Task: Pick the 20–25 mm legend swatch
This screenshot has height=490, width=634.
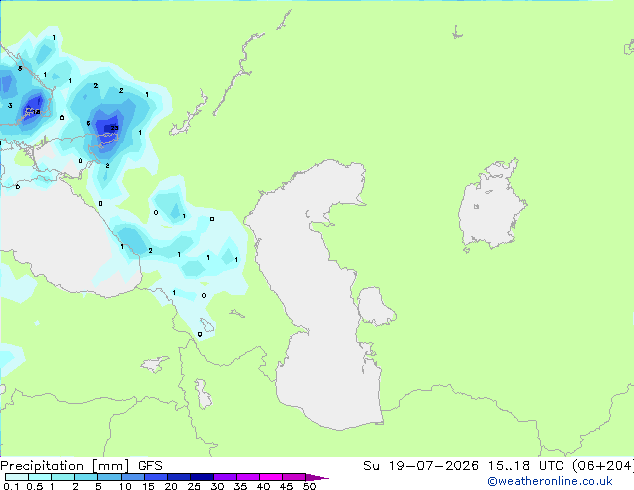Action: point(179,477)
